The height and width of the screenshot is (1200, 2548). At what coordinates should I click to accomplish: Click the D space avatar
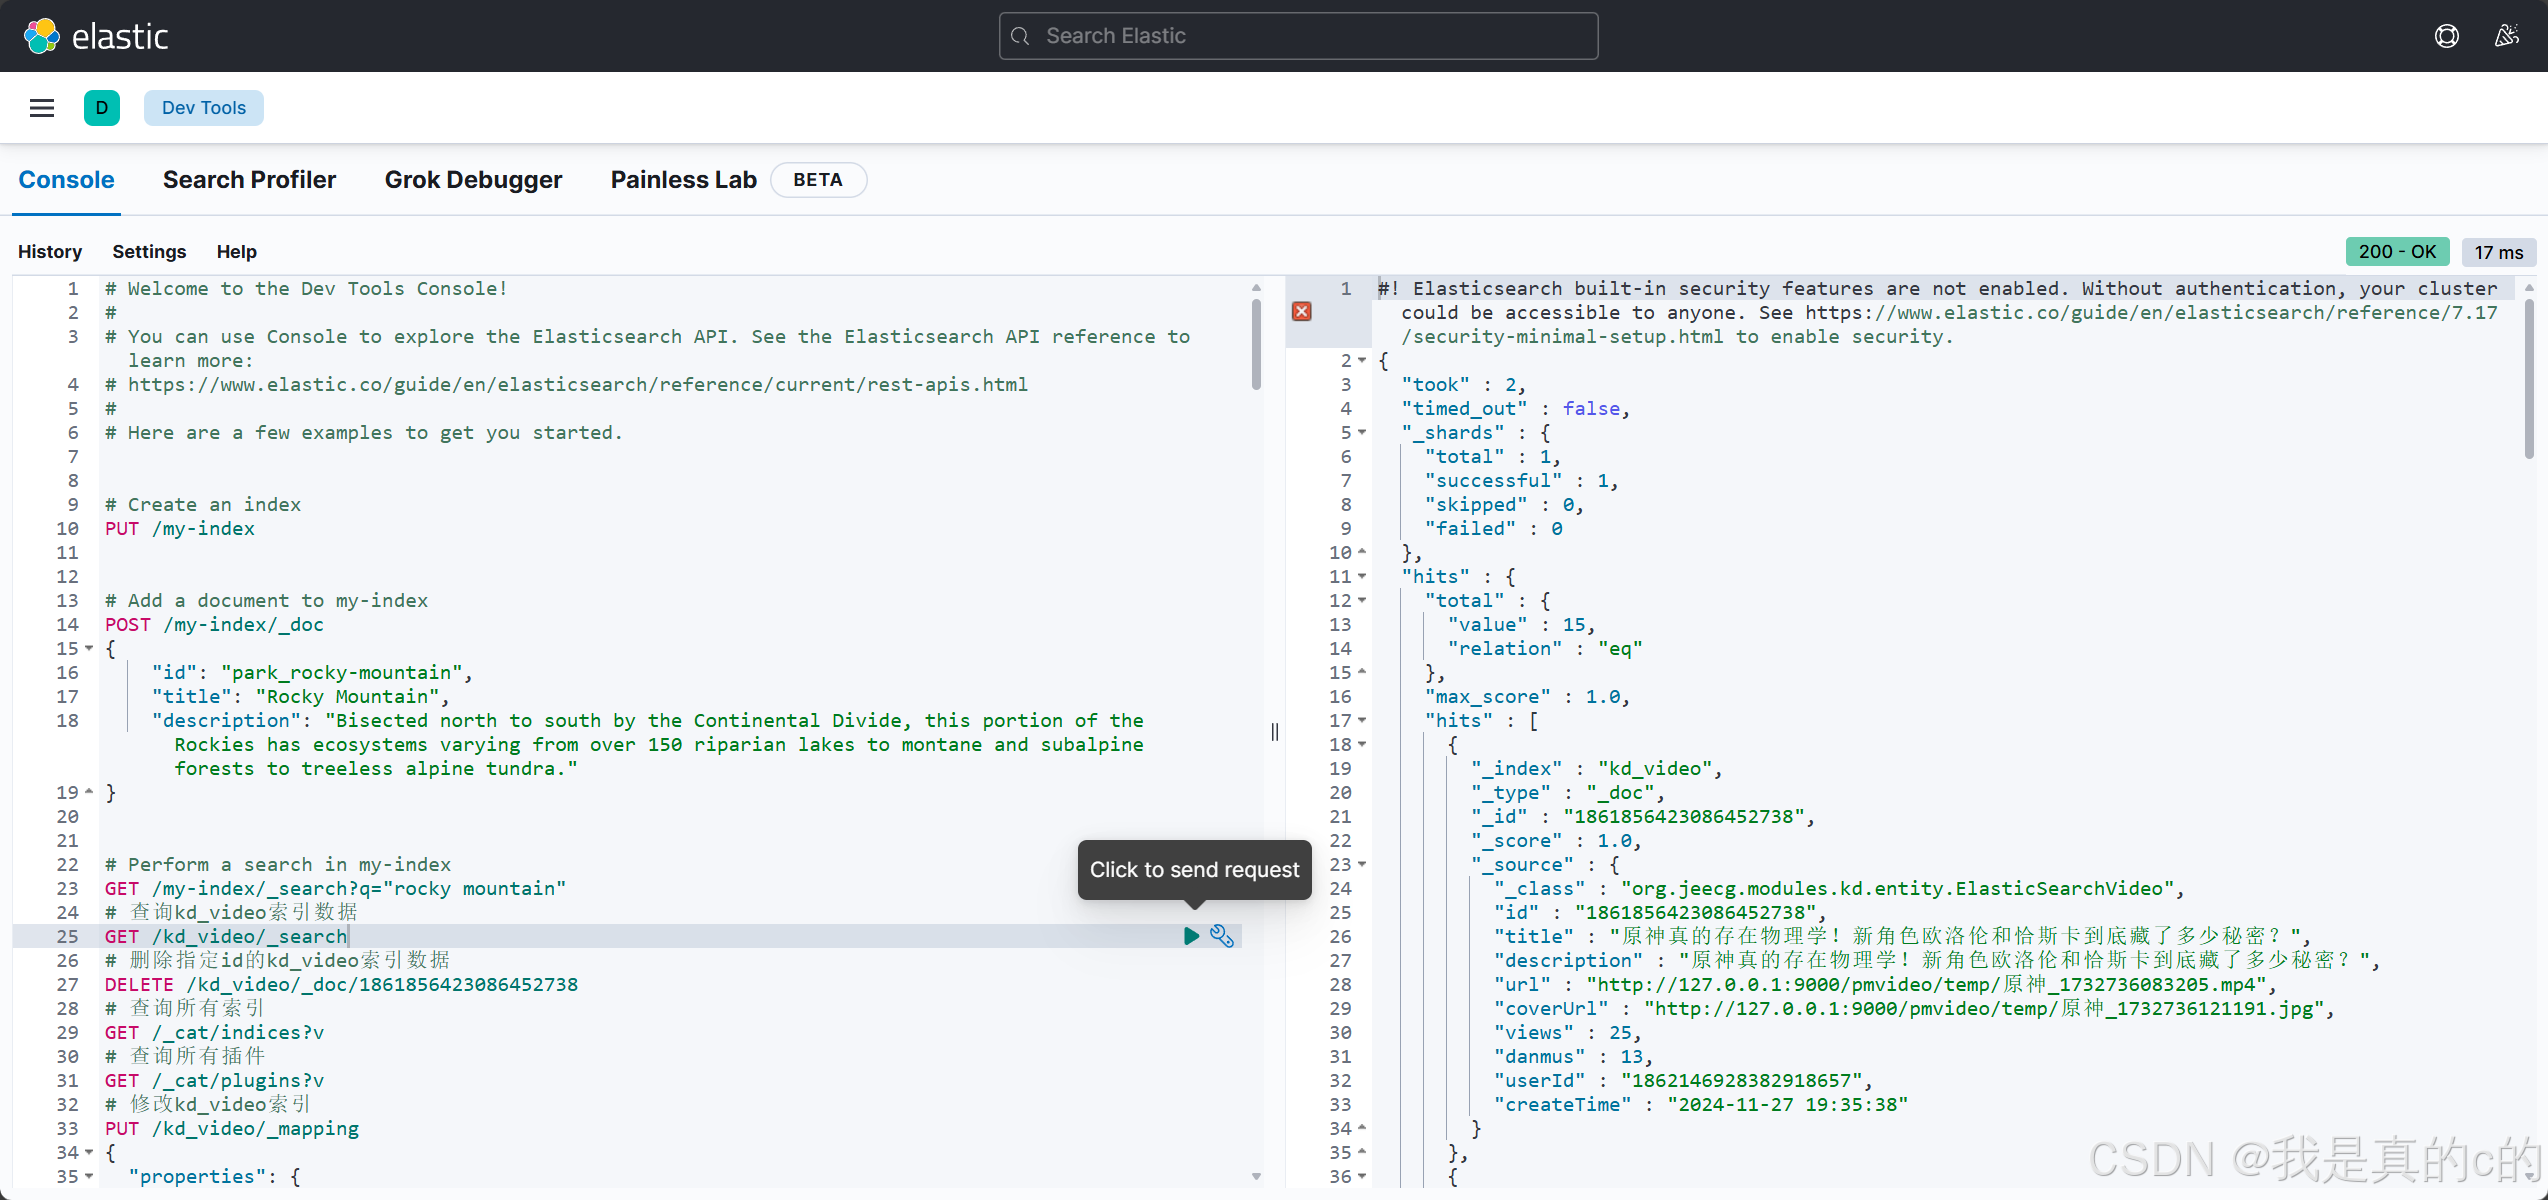pos(102,108)
